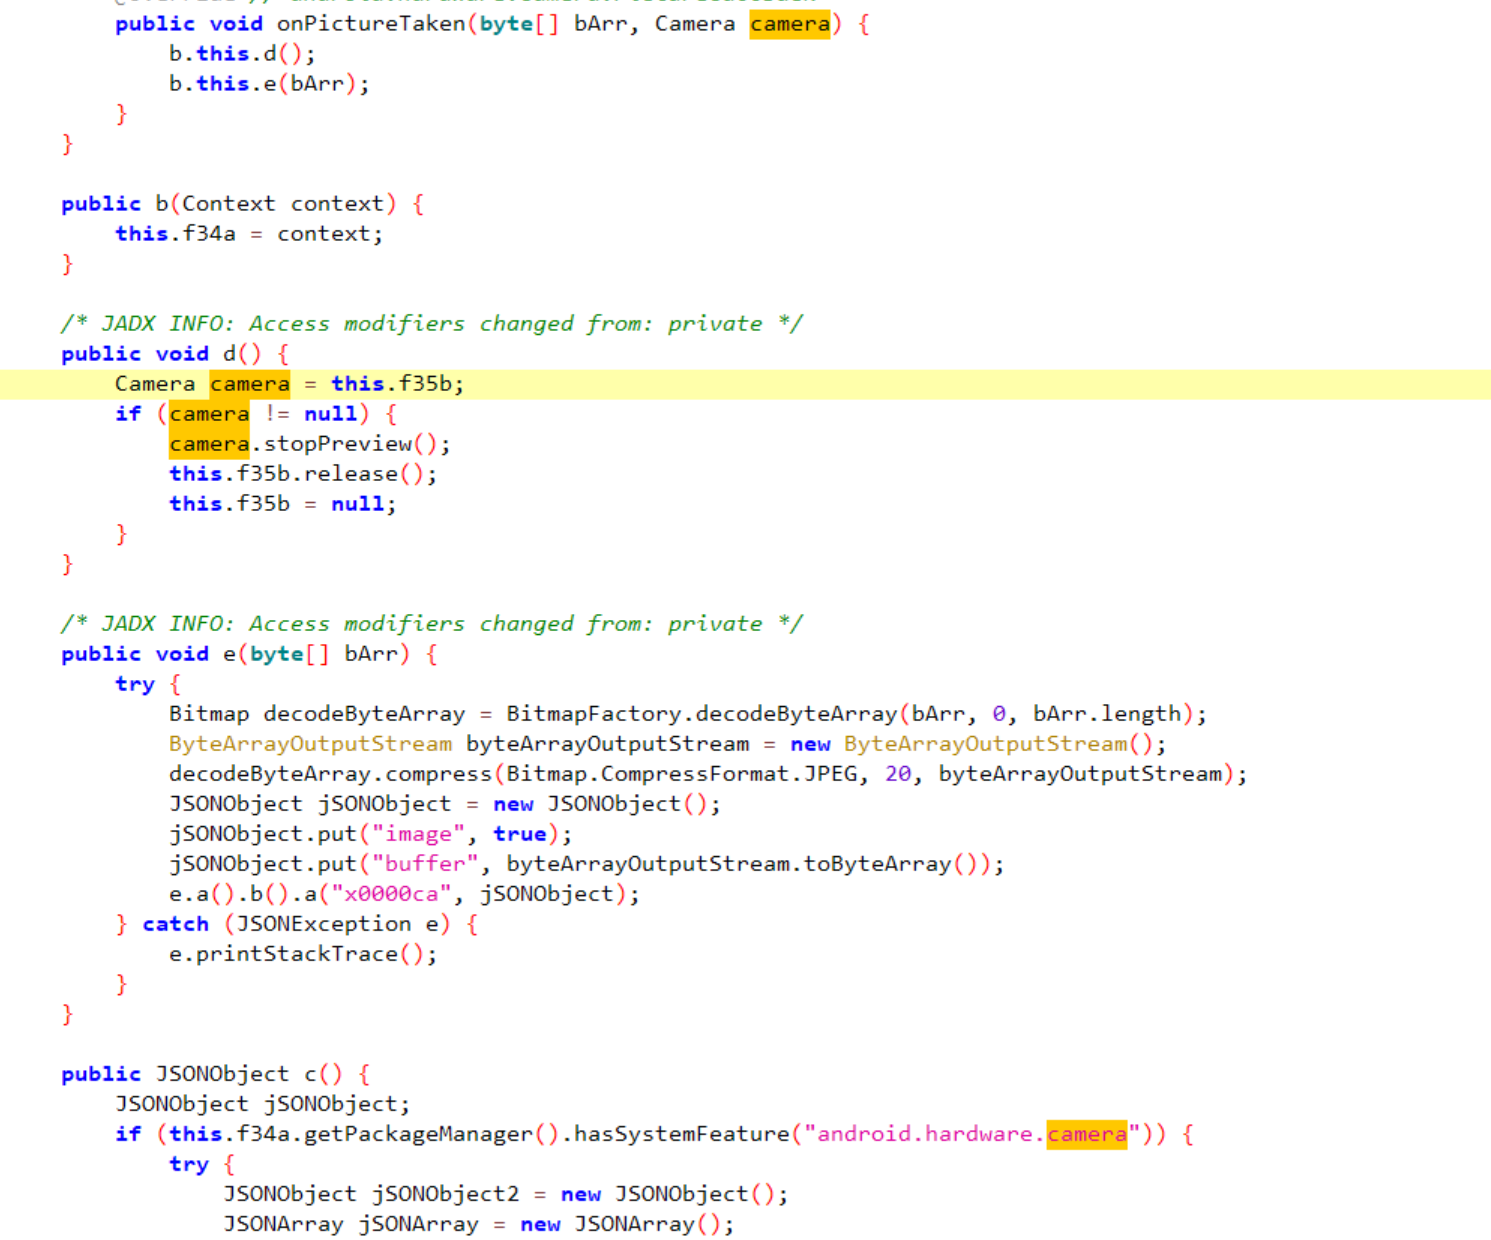Click the b.this.d(); call line
This screenshot has height=1240, width=1491.
[242, 54]
